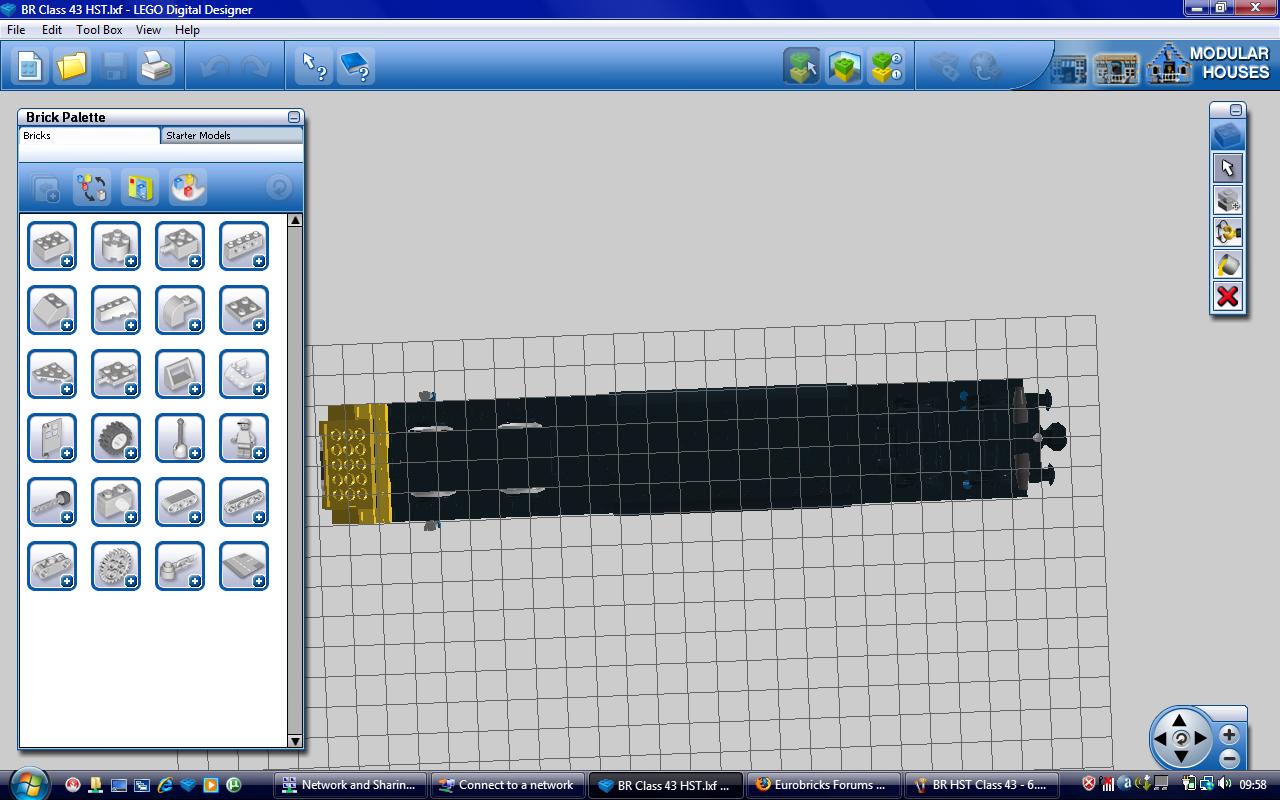1280x800 pixels.
Task: Expand the Technic connector category
Action: 52,566
